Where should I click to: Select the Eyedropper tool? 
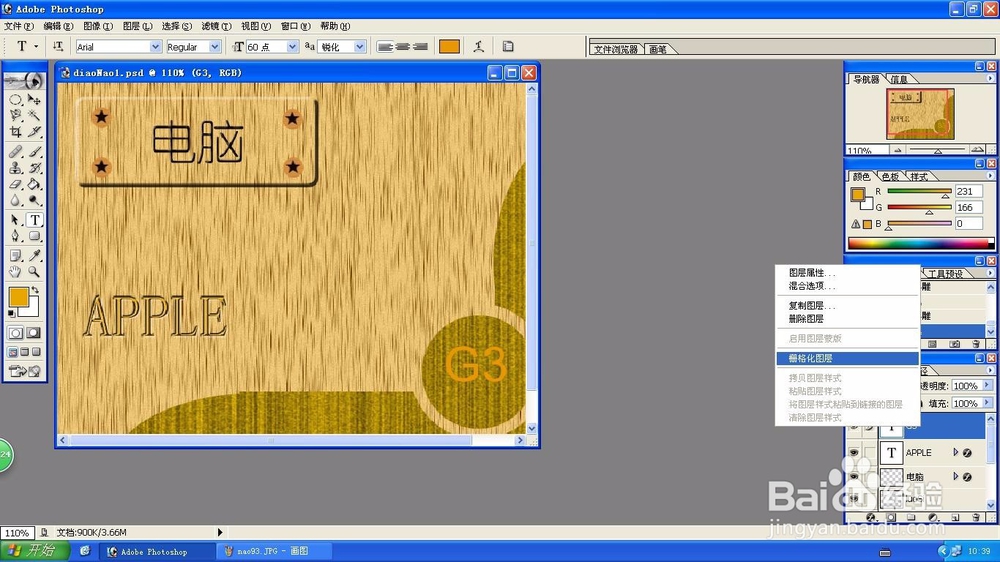[x=34, y=256]
